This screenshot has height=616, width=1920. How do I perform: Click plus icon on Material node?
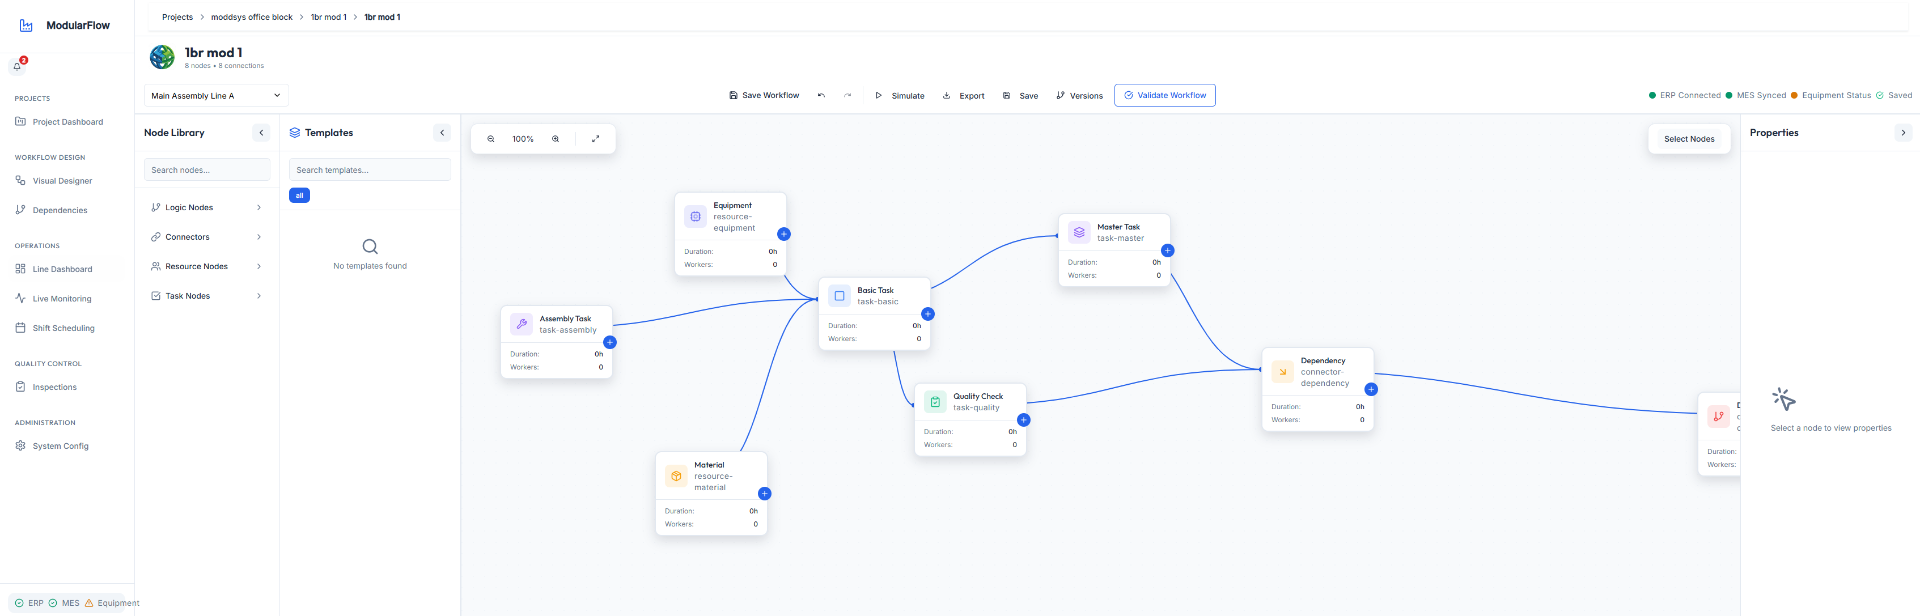pos(764,494)
